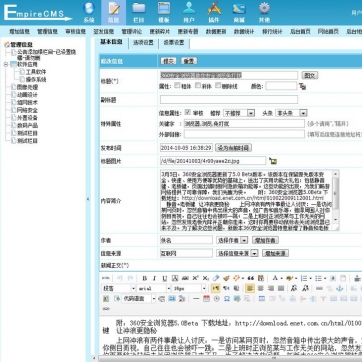Click the highlighted left-align icon
This screenshot has width=362, height=362.
click(x=250, y=288)
